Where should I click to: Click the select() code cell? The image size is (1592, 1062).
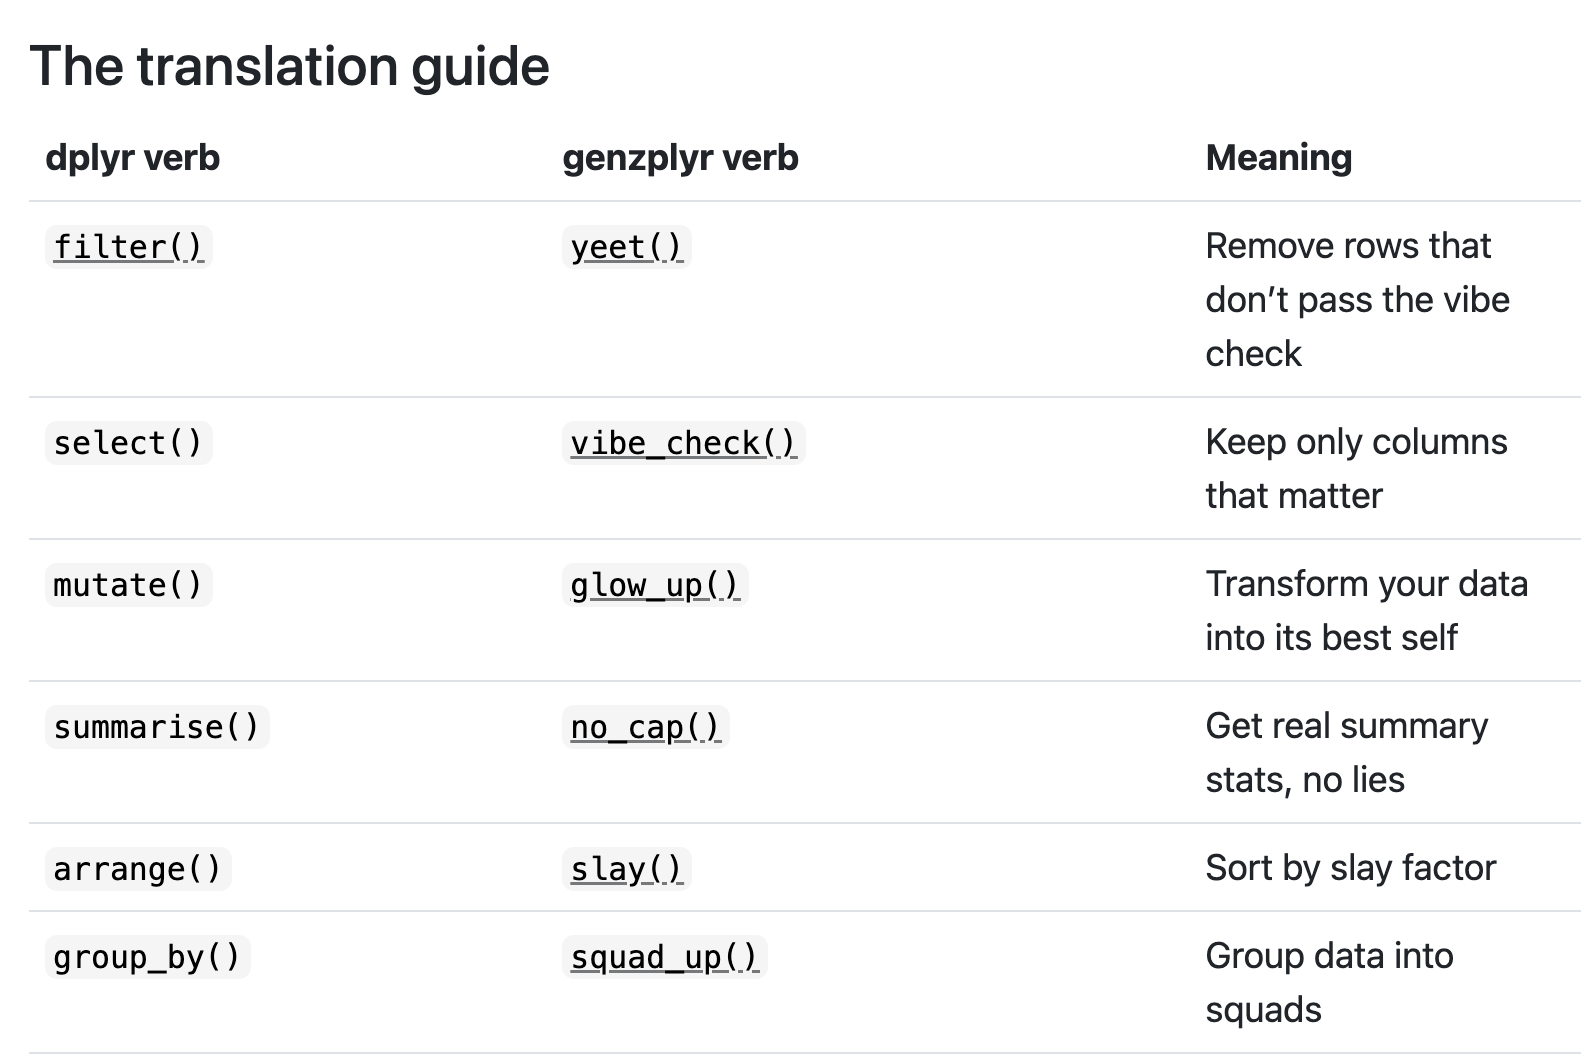click(128, 443)
